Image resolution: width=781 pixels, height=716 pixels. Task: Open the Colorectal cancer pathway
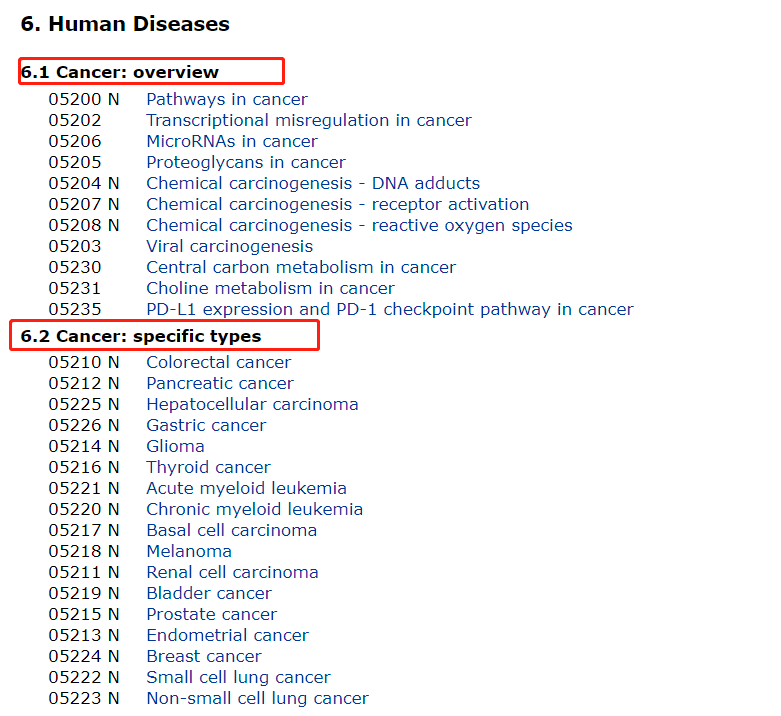click(x=219, y=362)
